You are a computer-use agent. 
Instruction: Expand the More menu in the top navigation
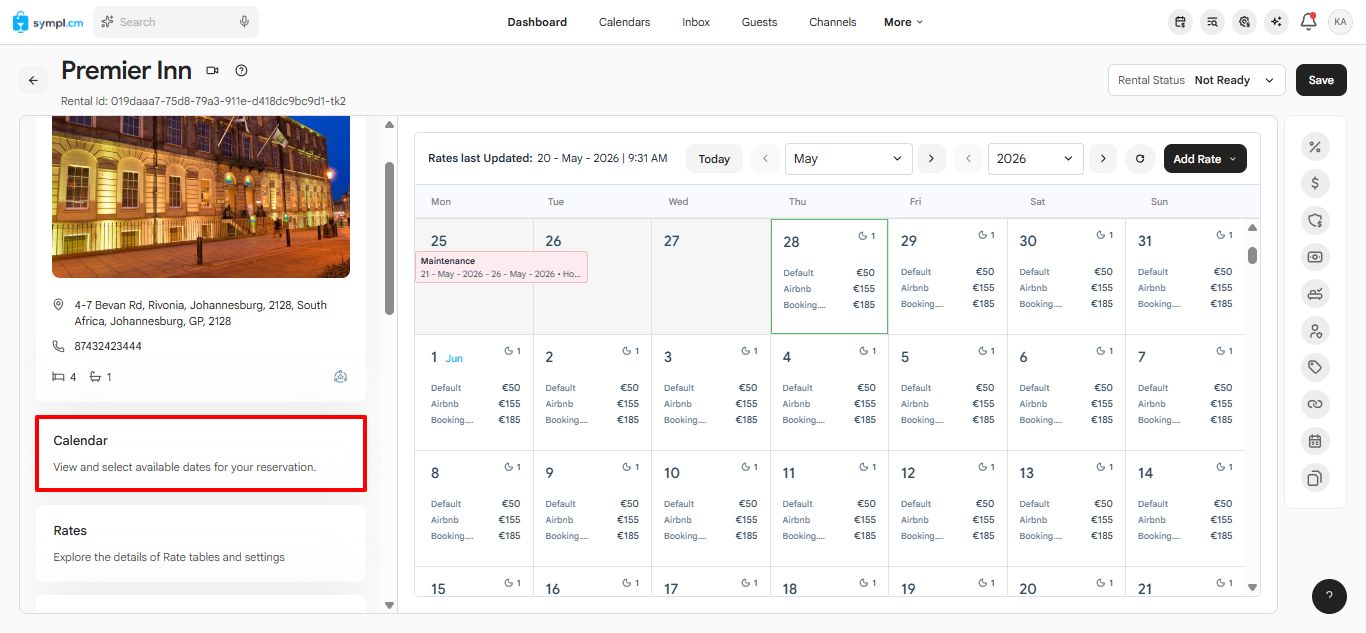[903, 22]
